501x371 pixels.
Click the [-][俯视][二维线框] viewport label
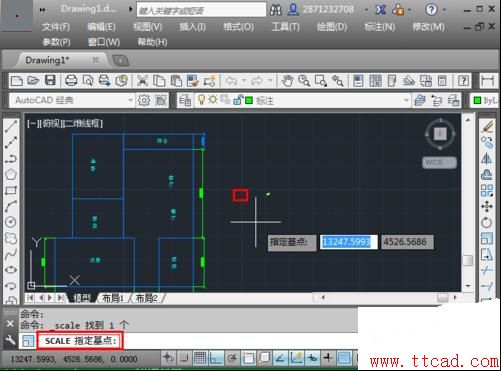pyautogui.click(x=65, y=124)
